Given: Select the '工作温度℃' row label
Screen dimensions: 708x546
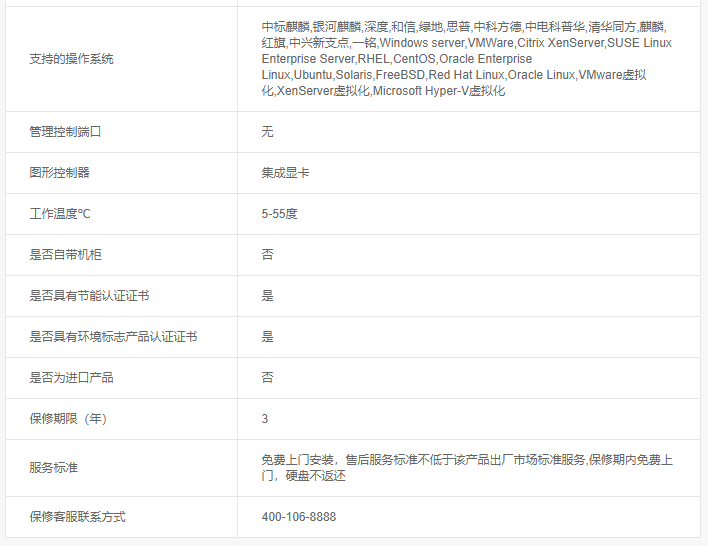Looking at the screenshot, I should [x=60, y=214].
